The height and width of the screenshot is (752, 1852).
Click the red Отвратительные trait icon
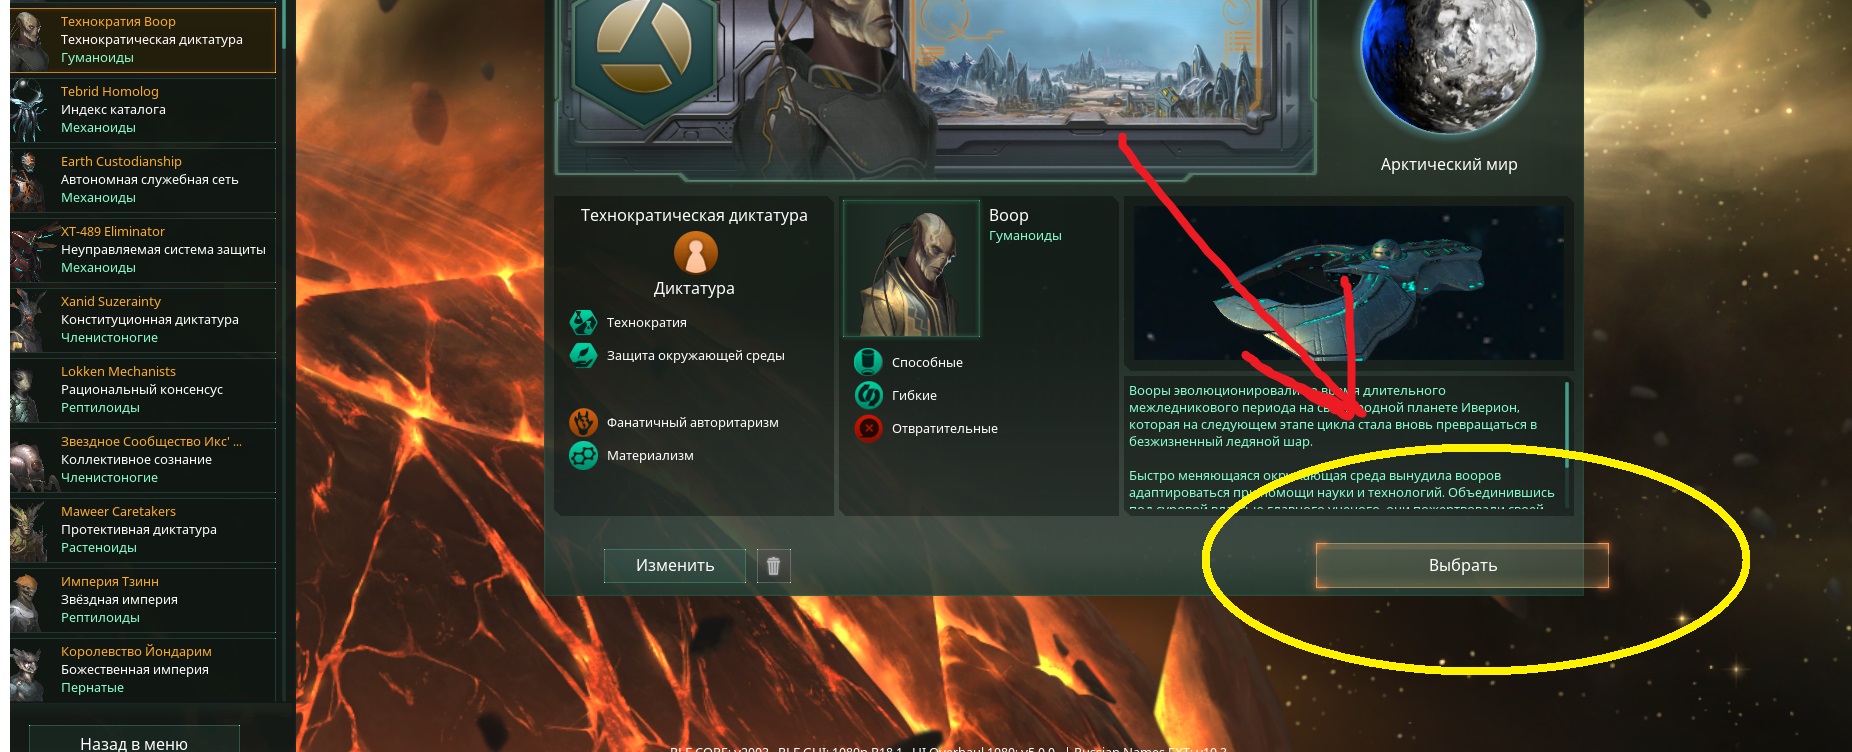(868, 428)
